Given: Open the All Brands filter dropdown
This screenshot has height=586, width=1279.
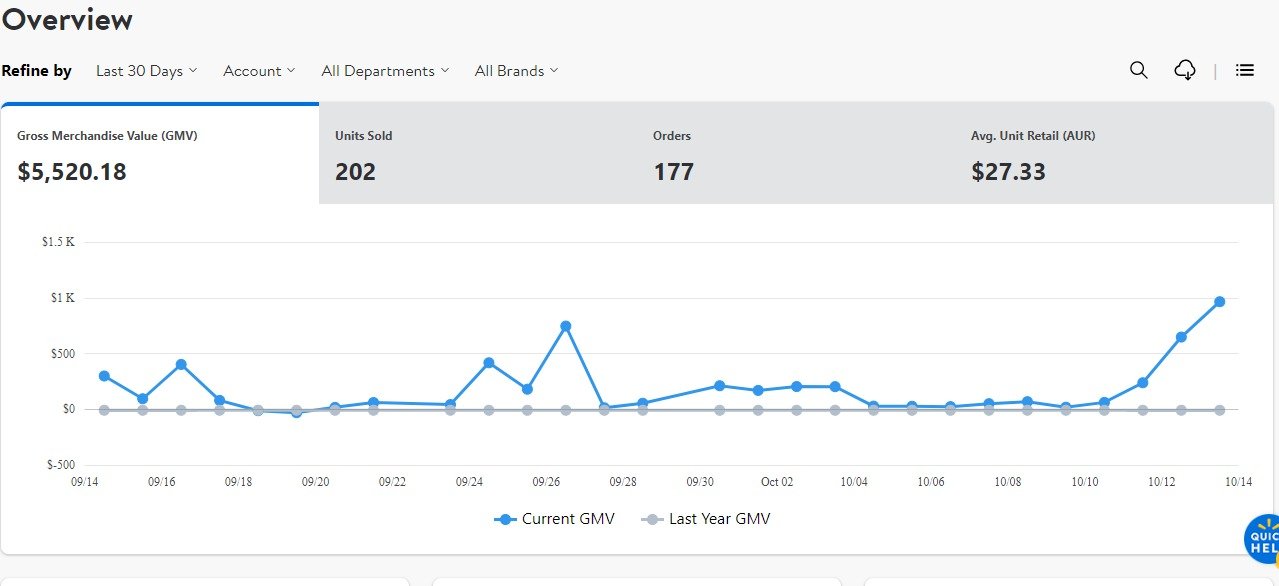Looking at the screenshot, I should (x=516, y=71).
